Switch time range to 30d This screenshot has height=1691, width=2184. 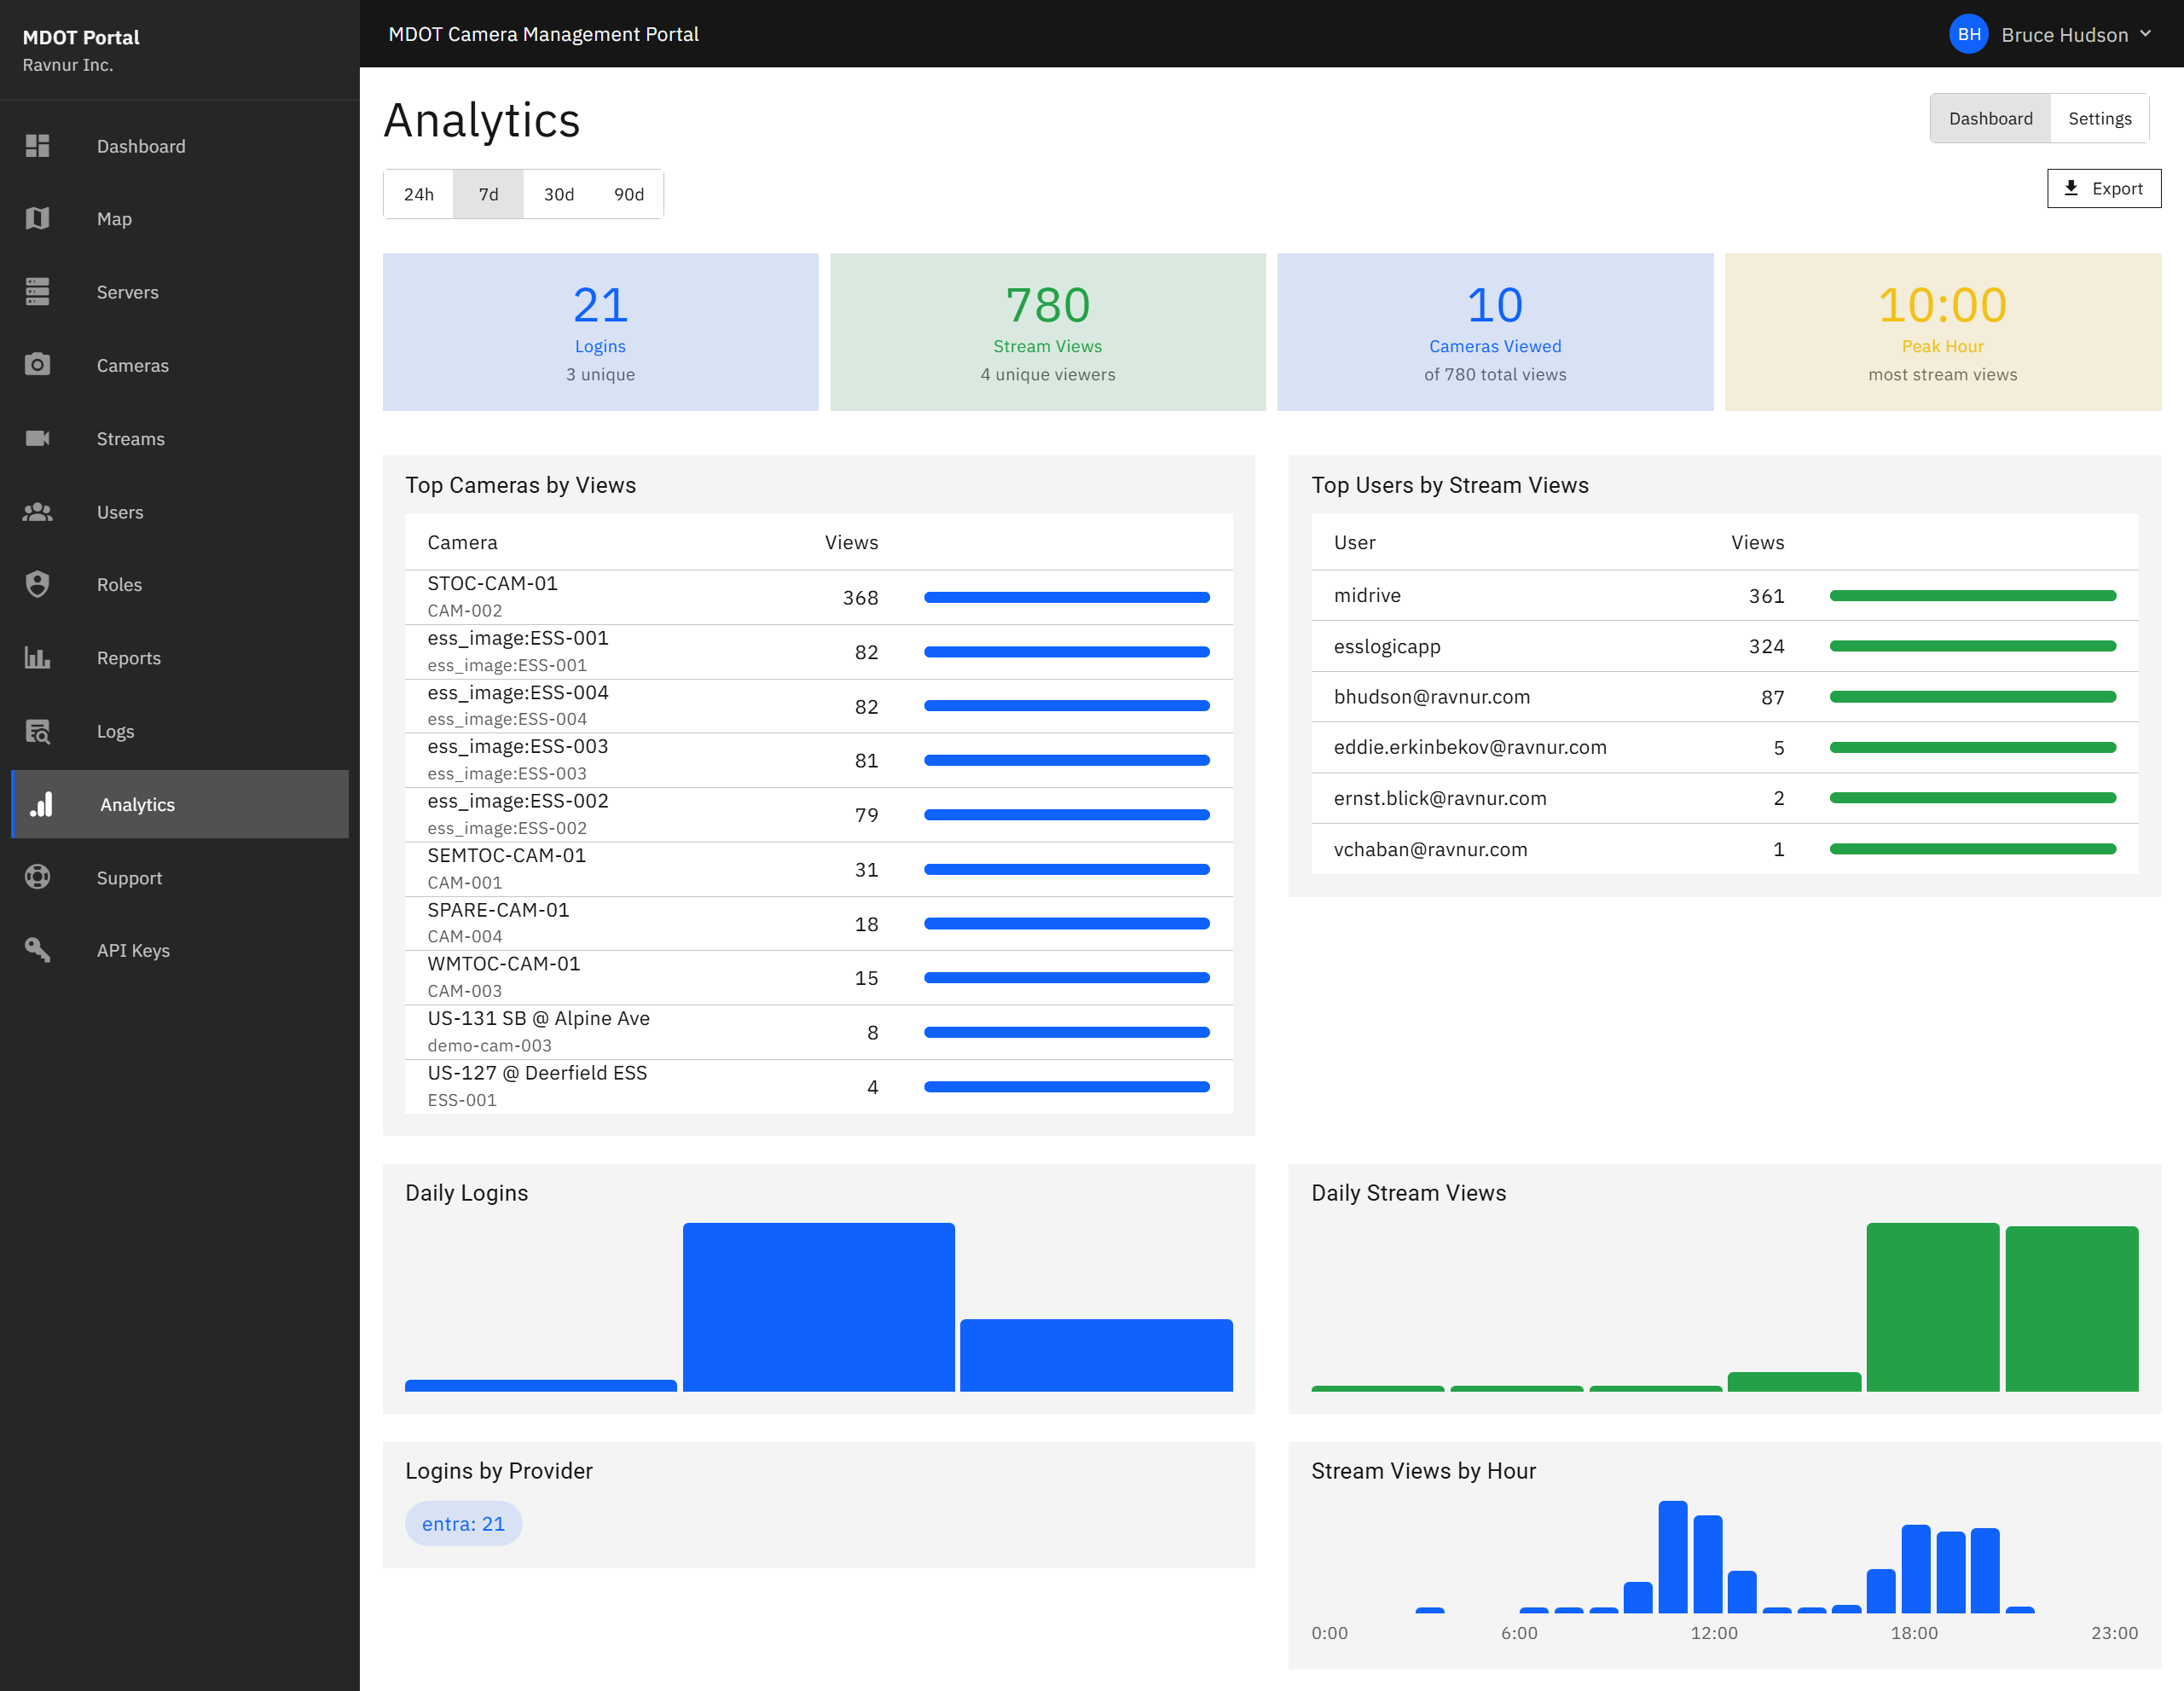[x=558, y=194]
